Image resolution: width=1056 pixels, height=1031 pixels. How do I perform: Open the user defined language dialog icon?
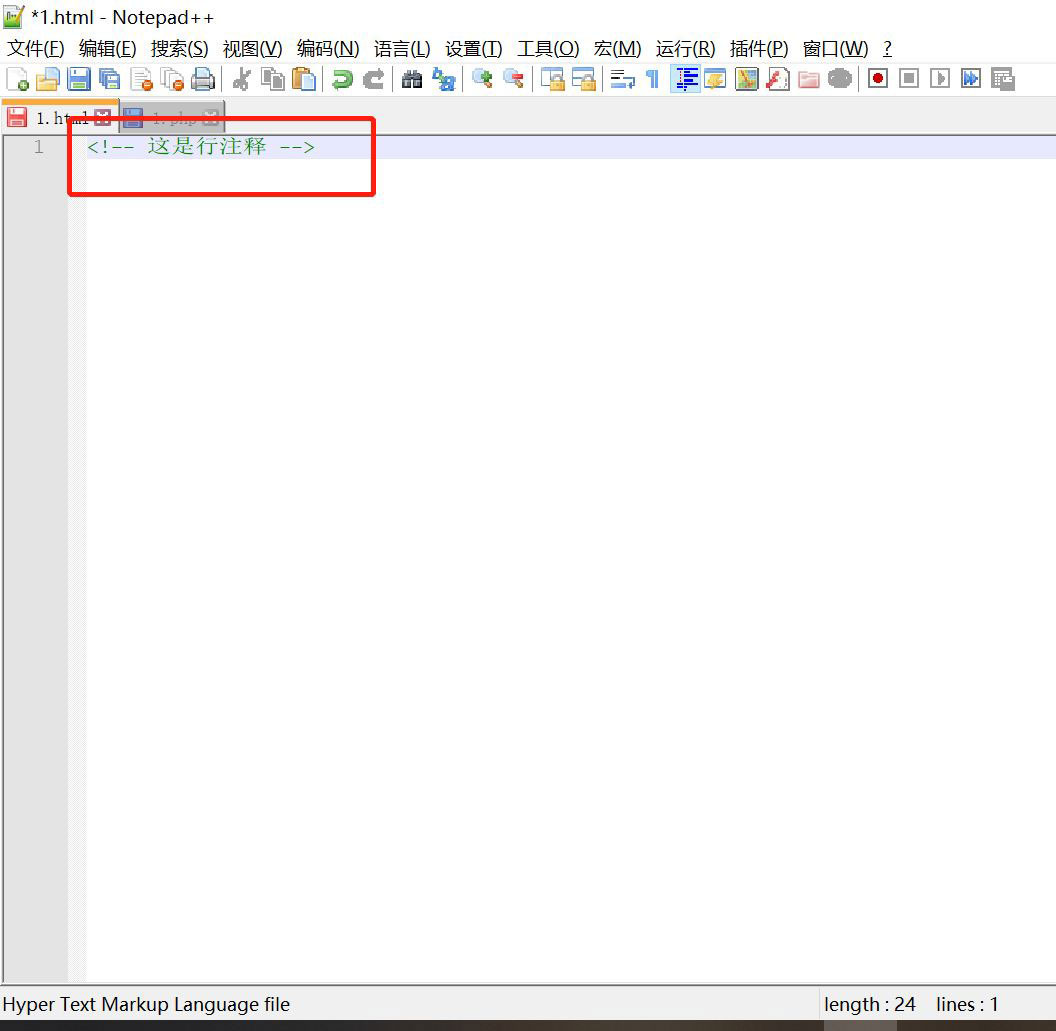[x=715, y=79]
